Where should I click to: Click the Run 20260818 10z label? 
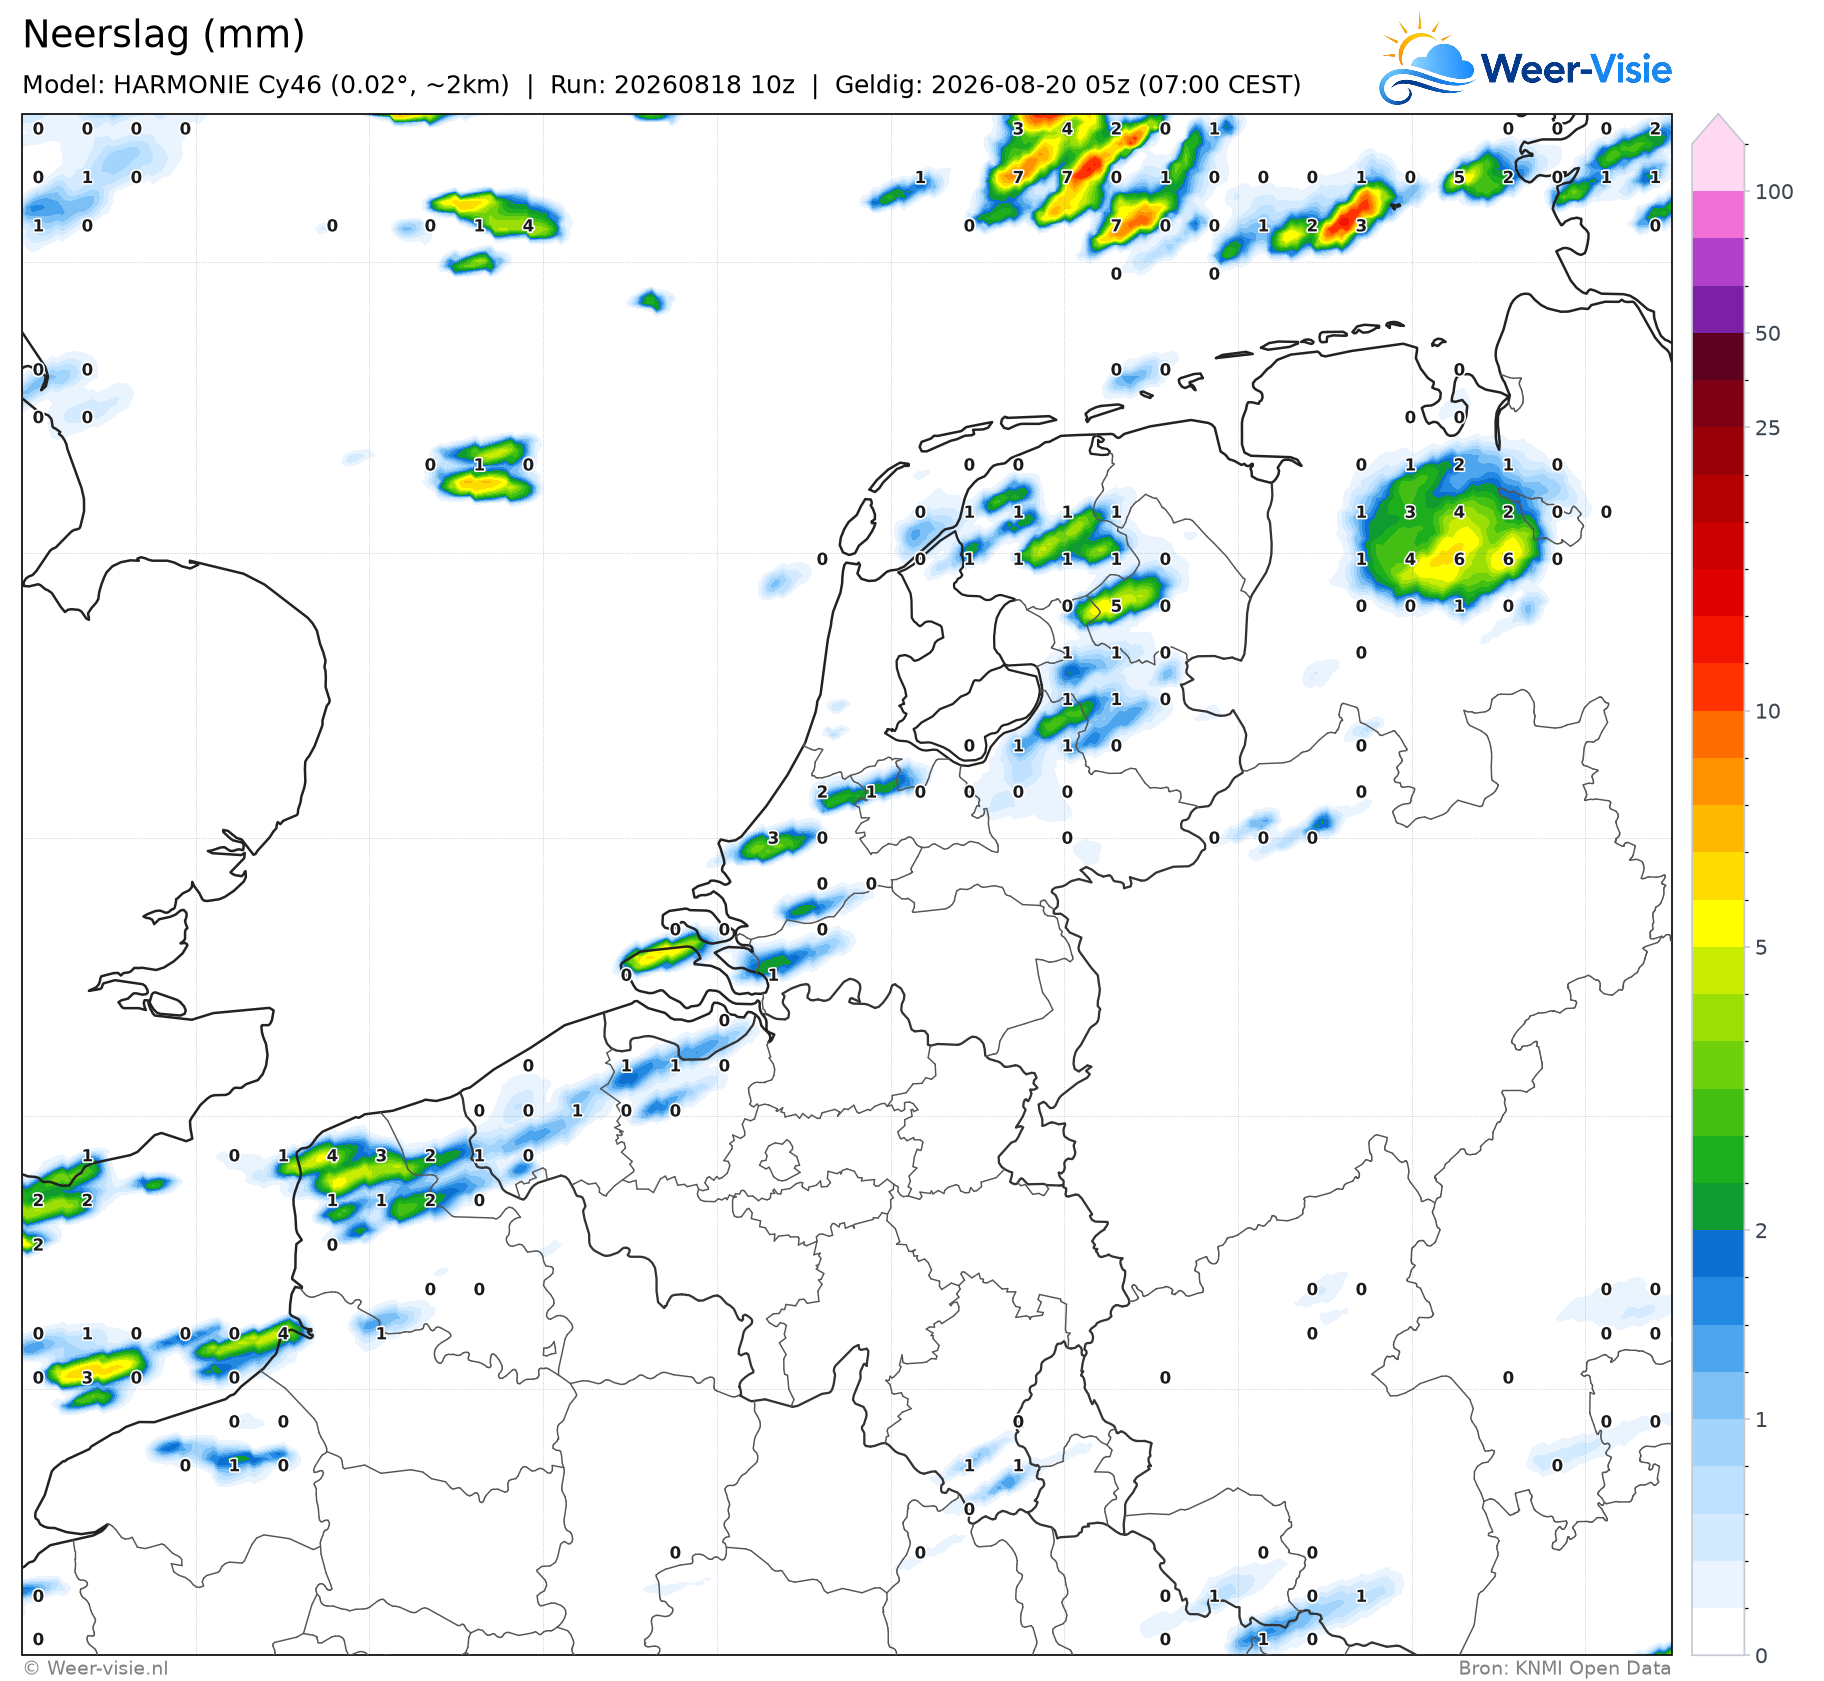(672, 85)
